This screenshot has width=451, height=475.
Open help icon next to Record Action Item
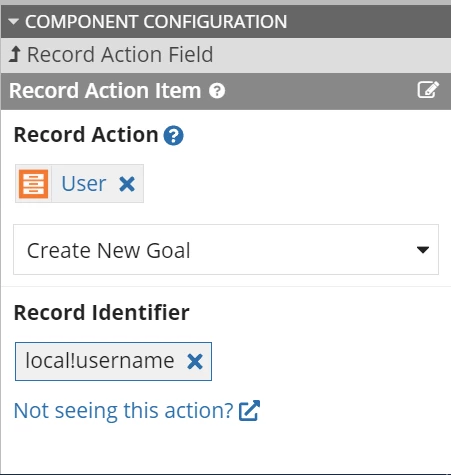[x=217, y=91]
